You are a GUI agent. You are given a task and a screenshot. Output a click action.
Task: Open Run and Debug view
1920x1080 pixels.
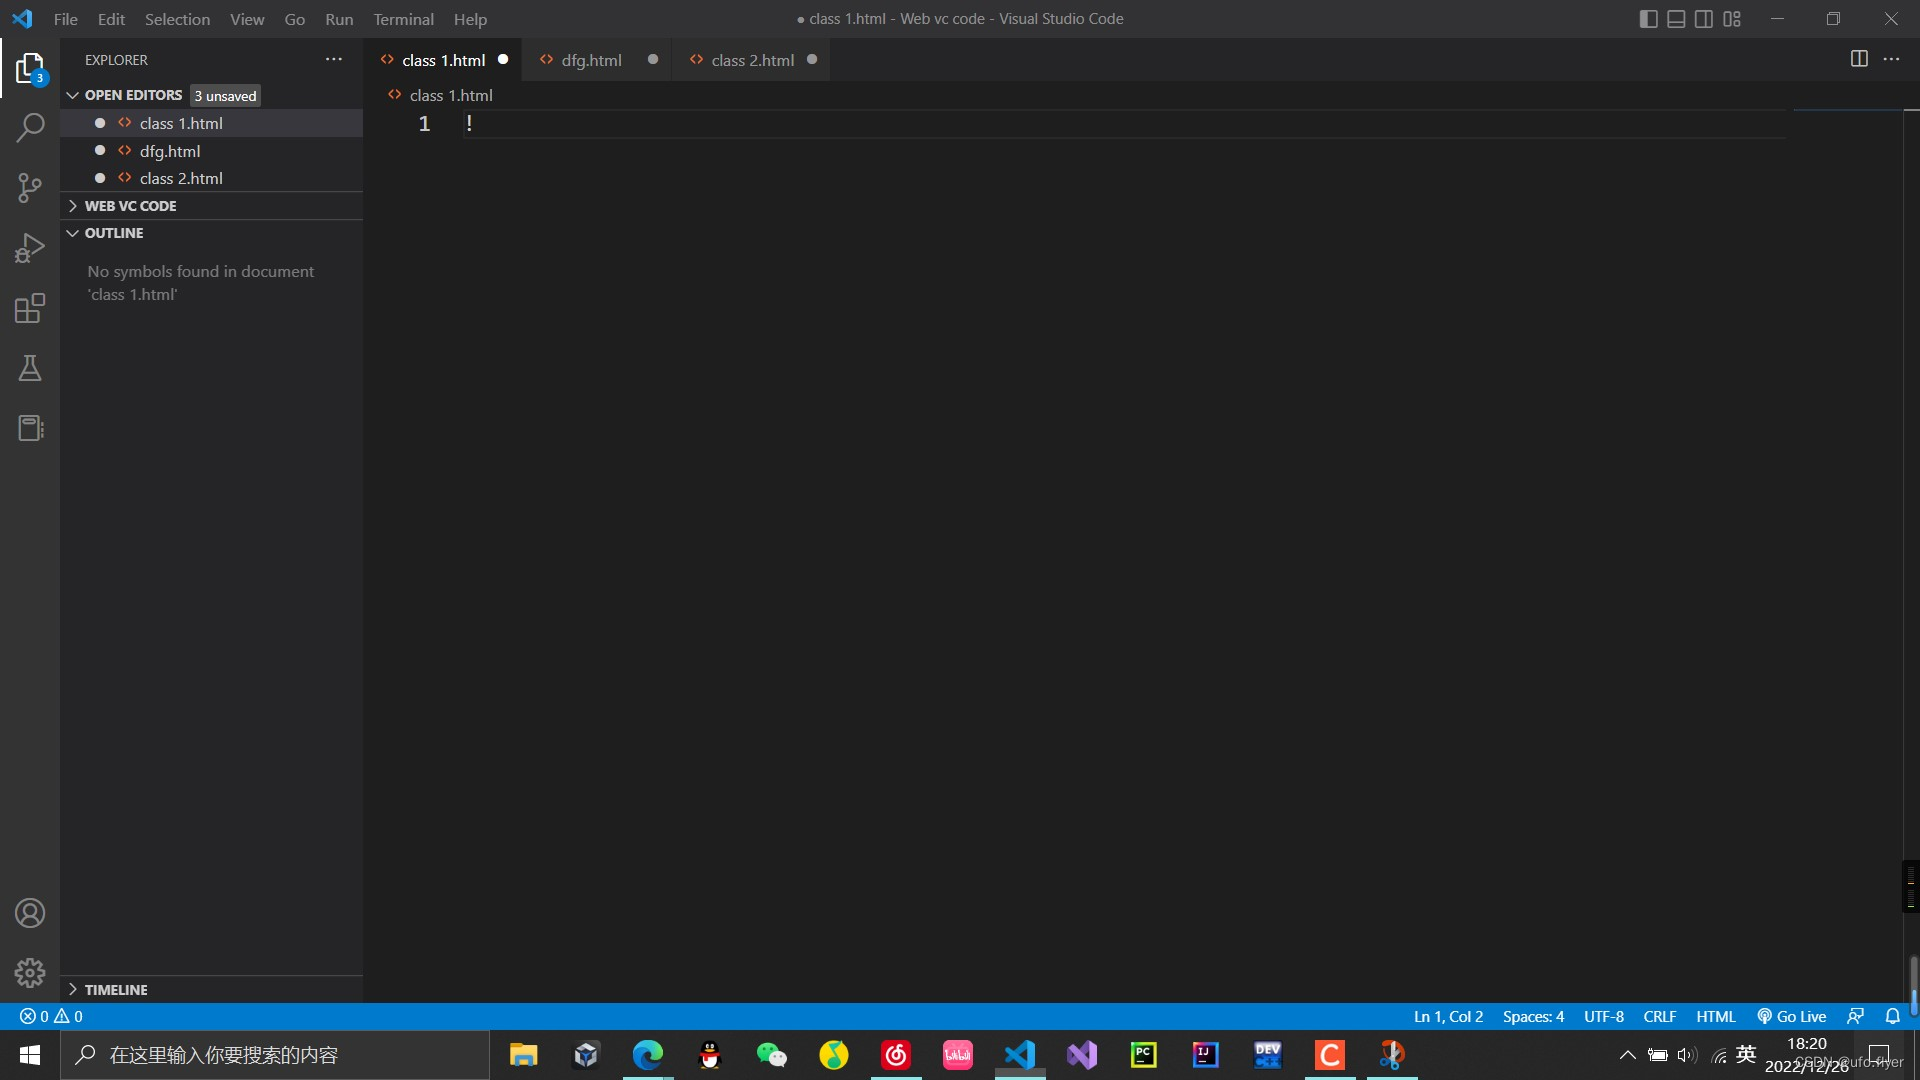(30, 248)
